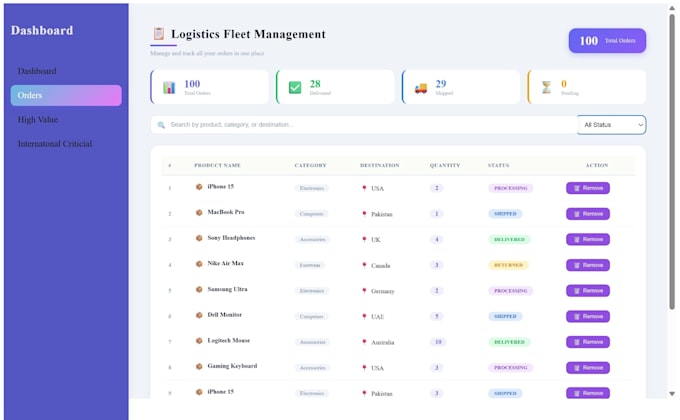Screen dimensions: 680x420
Task: Click quantity 10 on Logitech Mouse row
Action: point(438,342)
